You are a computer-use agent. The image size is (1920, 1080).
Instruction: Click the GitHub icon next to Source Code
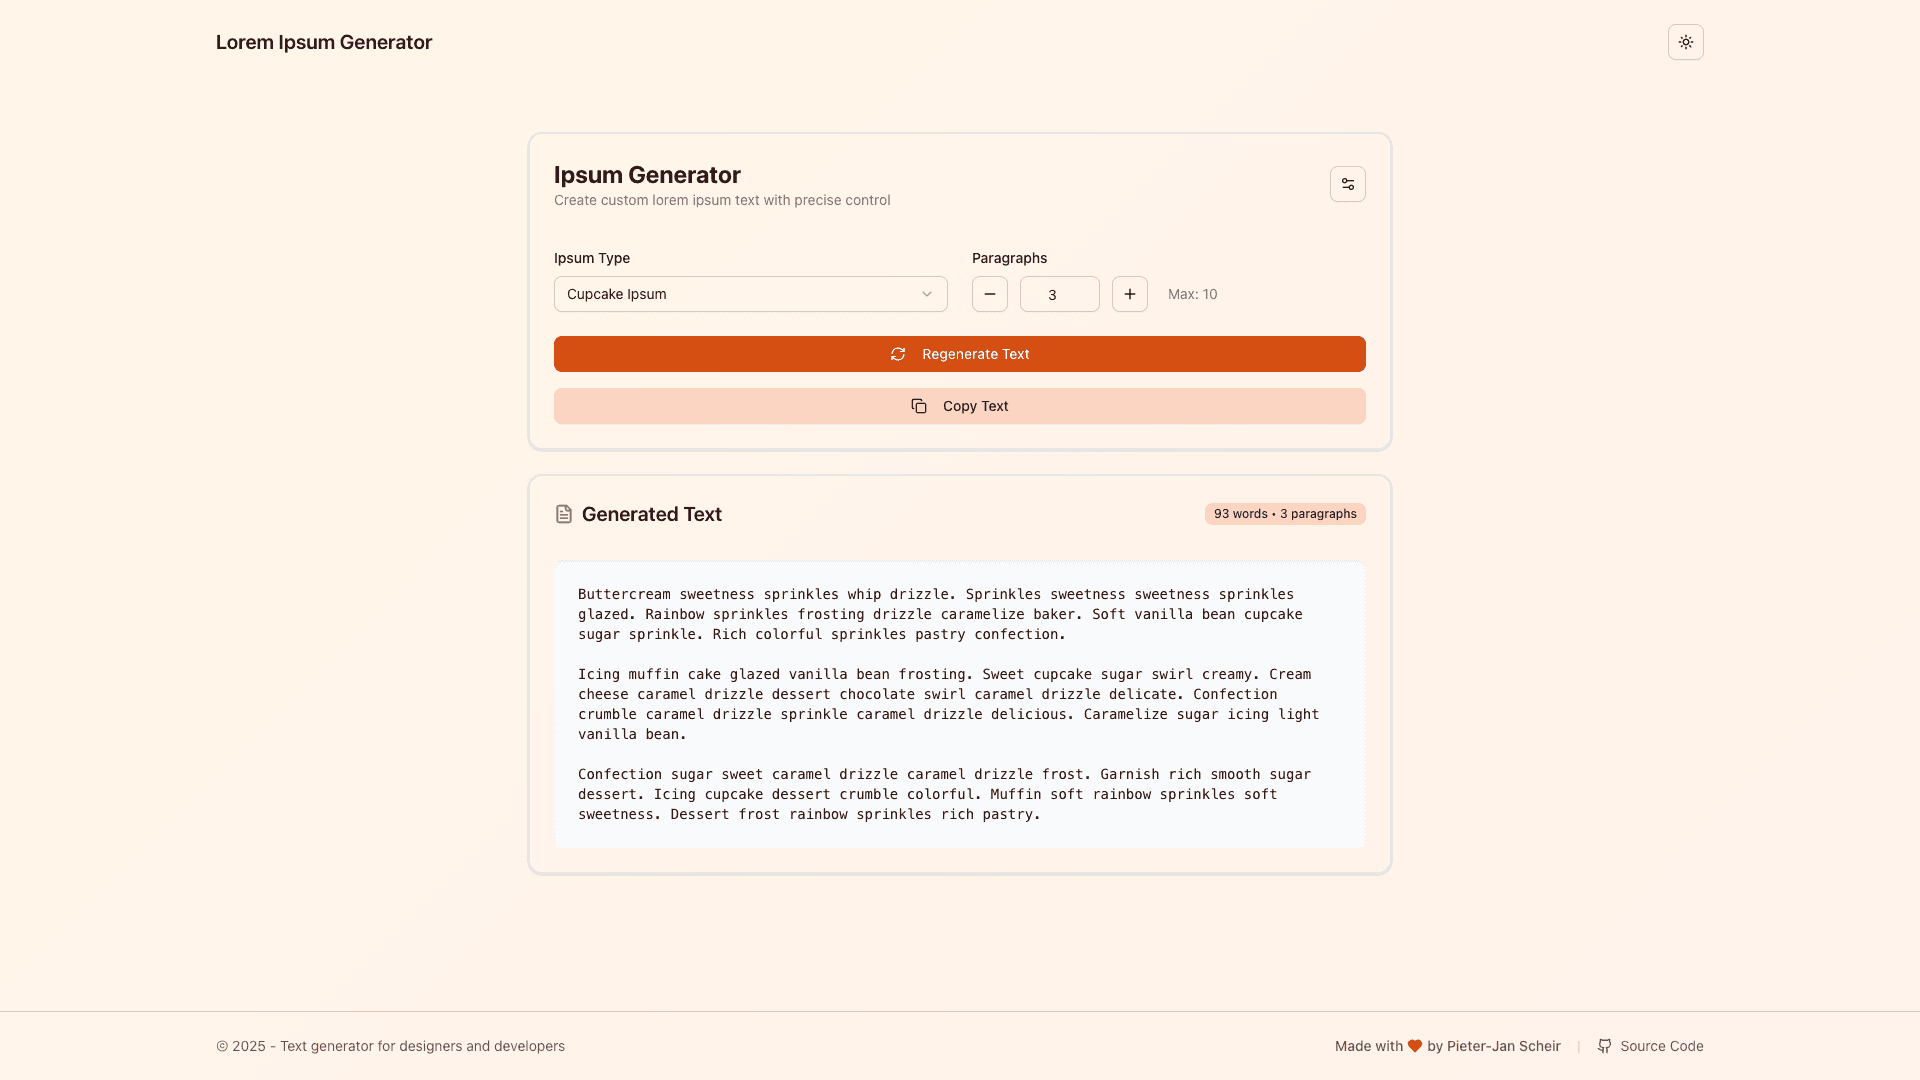1605,1046
